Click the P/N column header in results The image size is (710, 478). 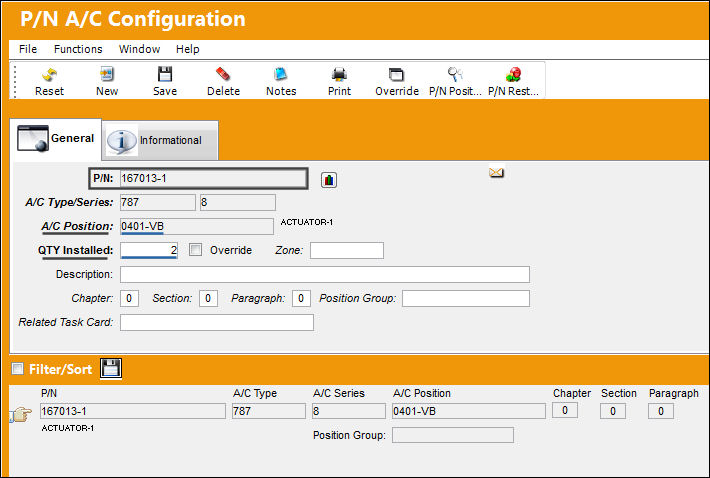pos(49,393)
